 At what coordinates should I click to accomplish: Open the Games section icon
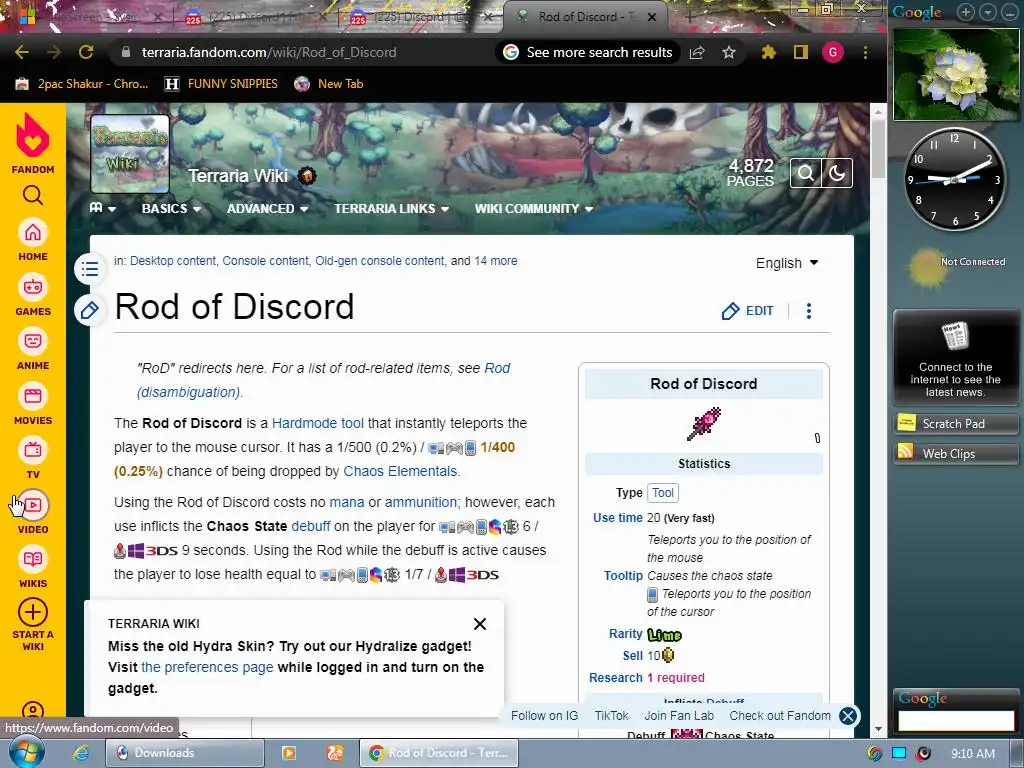point(33,287)
